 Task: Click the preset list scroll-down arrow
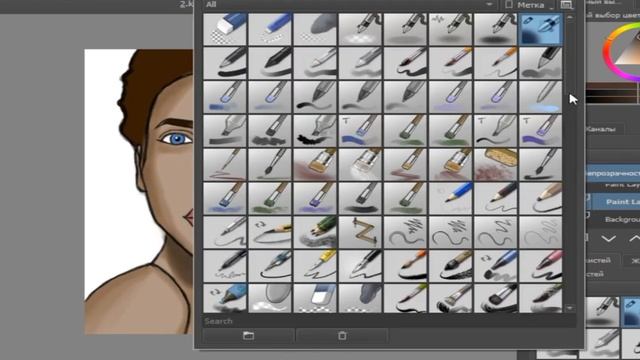[570, 308]
